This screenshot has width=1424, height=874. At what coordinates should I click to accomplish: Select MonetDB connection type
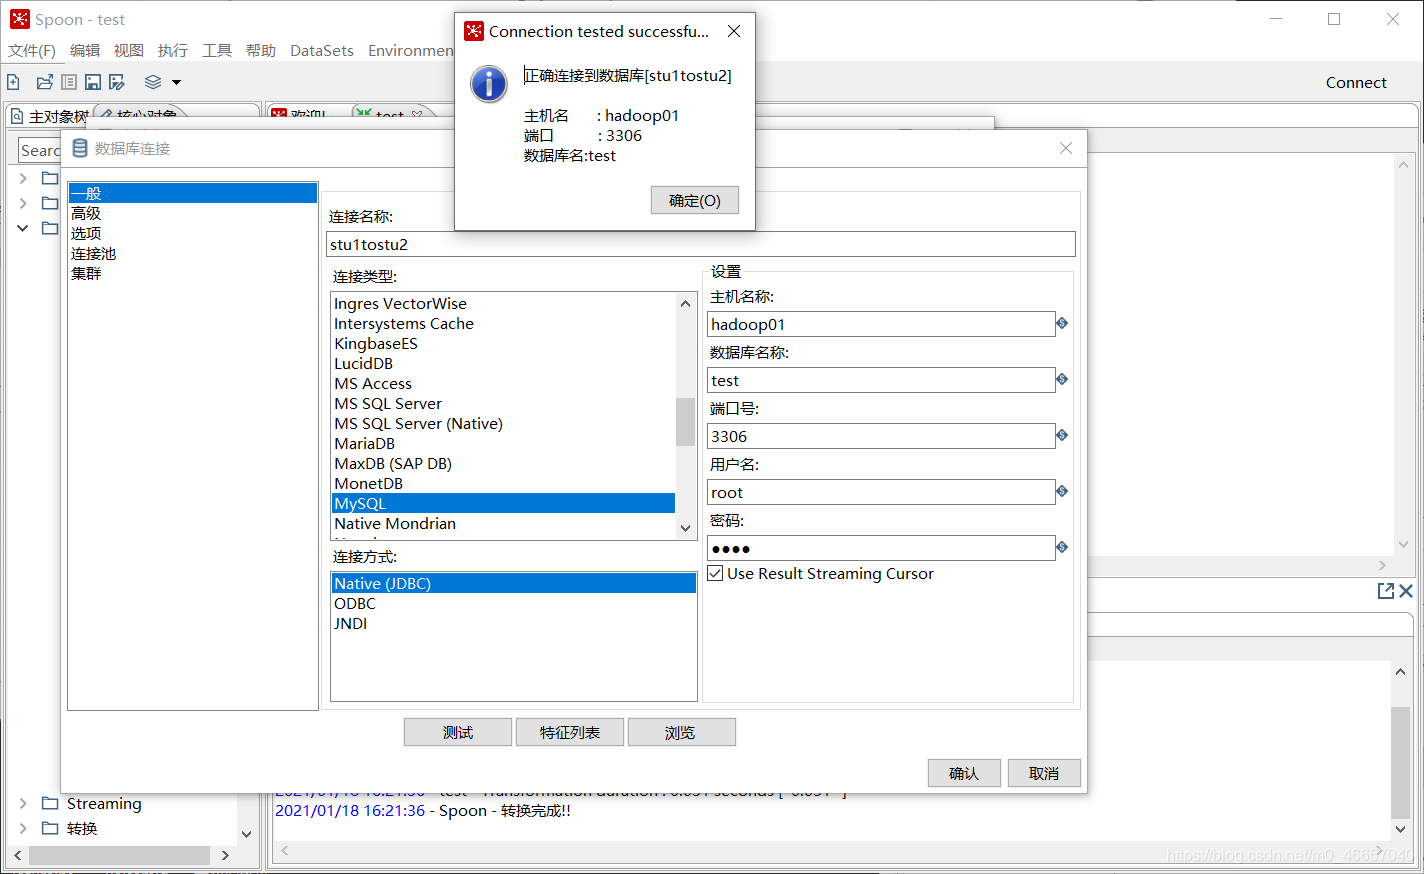[503, 483]
